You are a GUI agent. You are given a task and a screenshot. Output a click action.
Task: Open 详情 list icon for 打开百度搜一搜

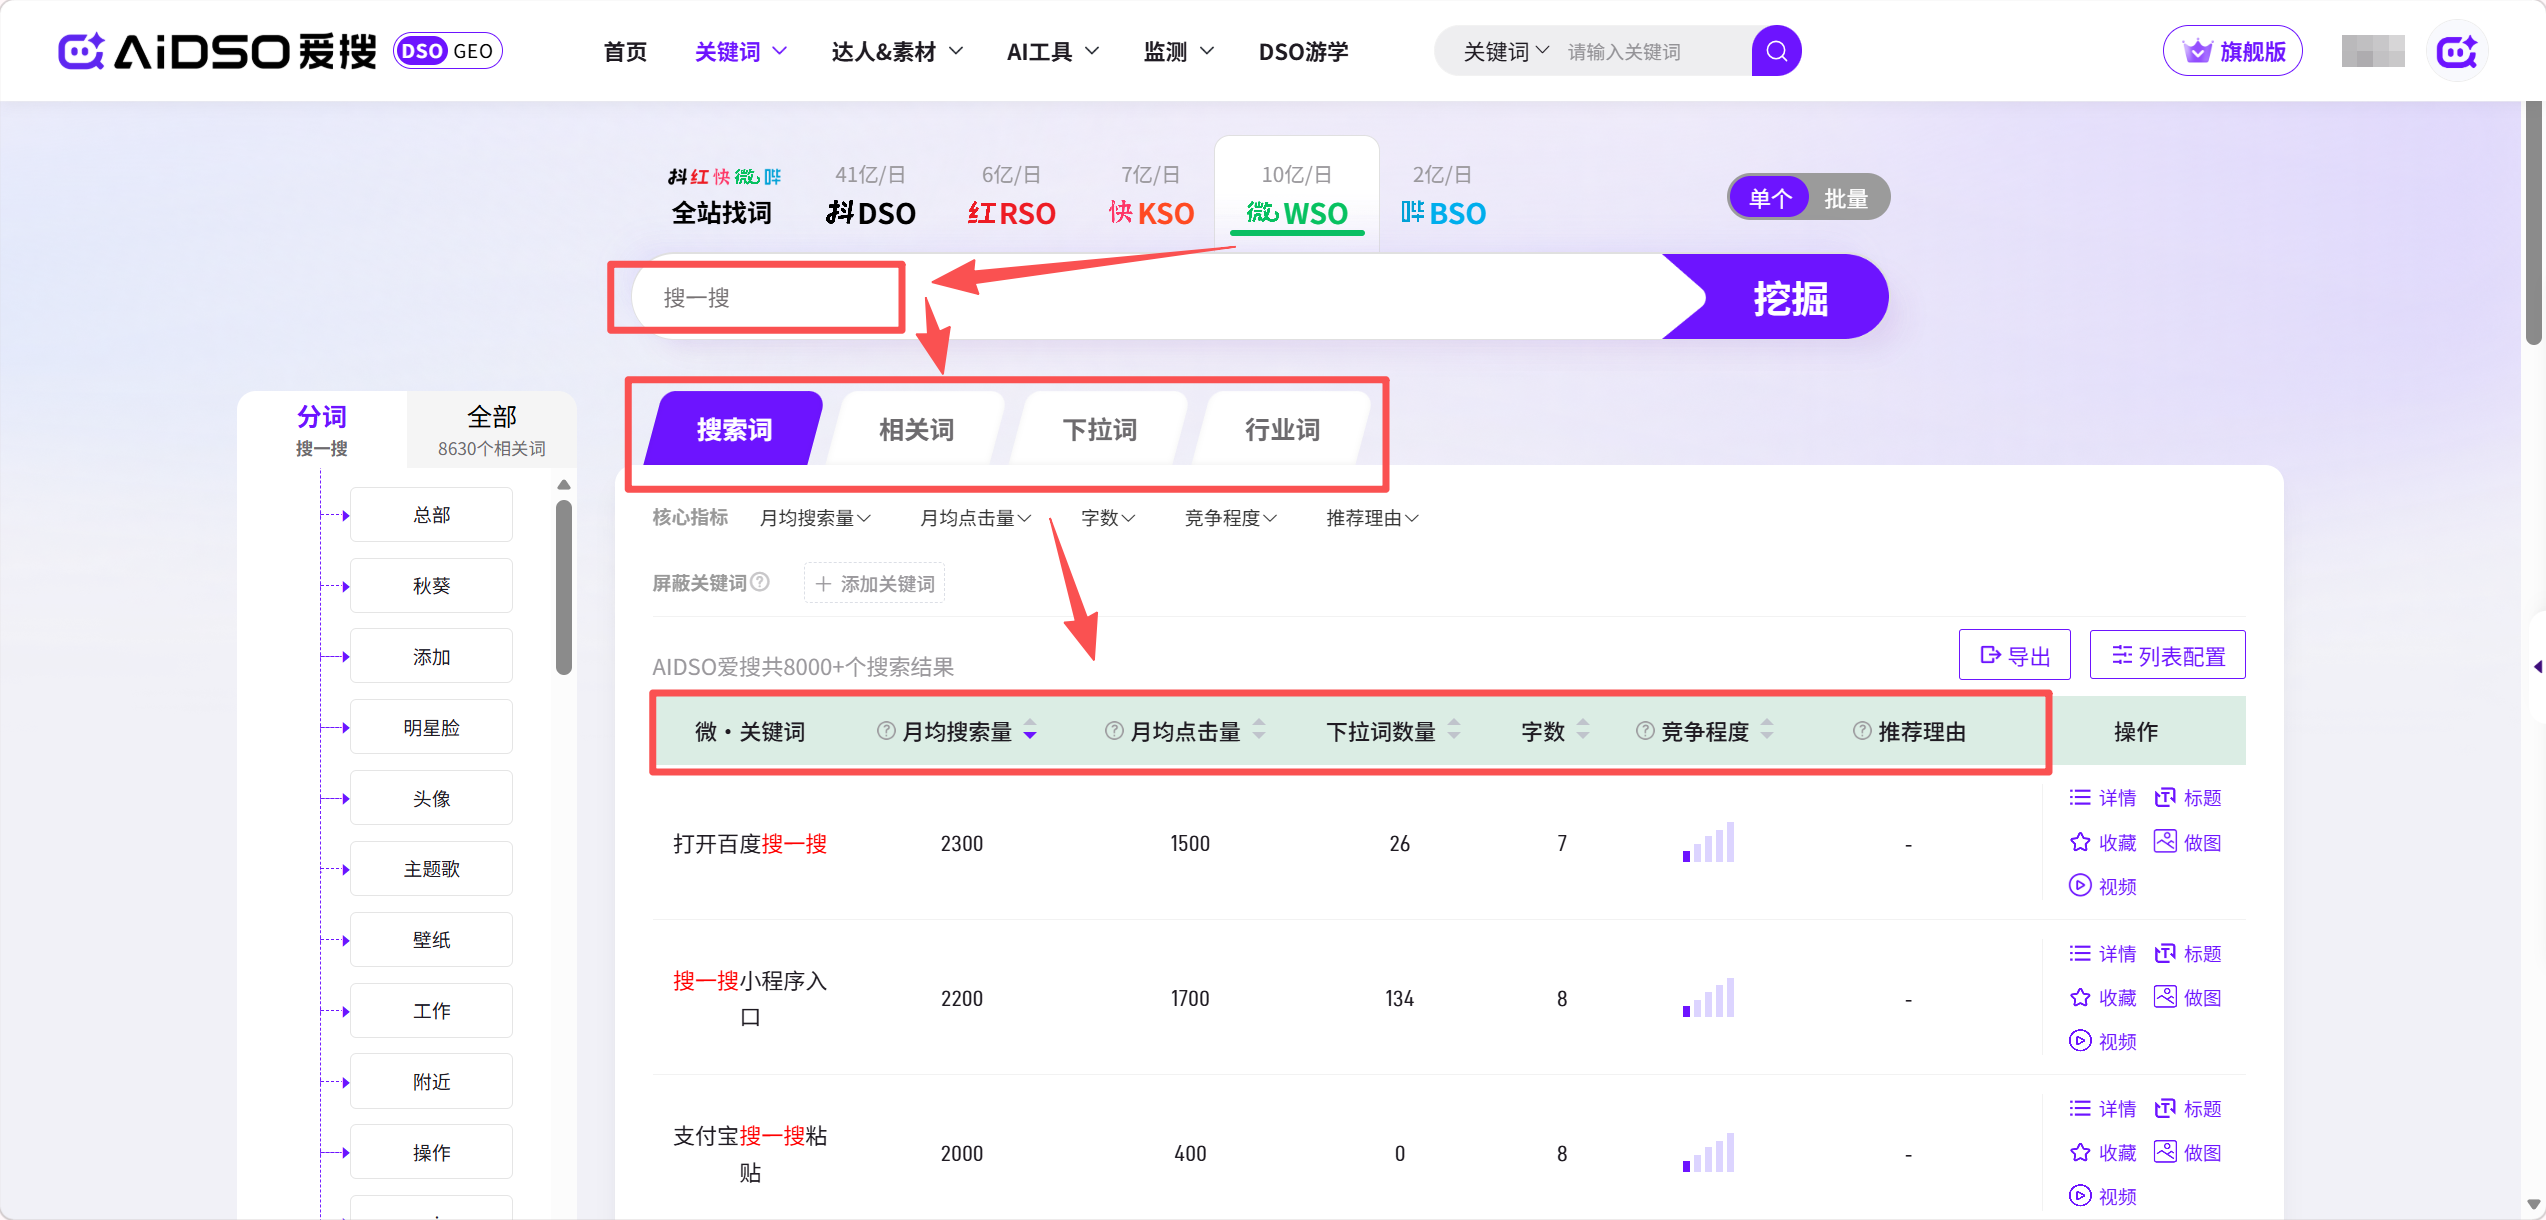pos(2080,798)
